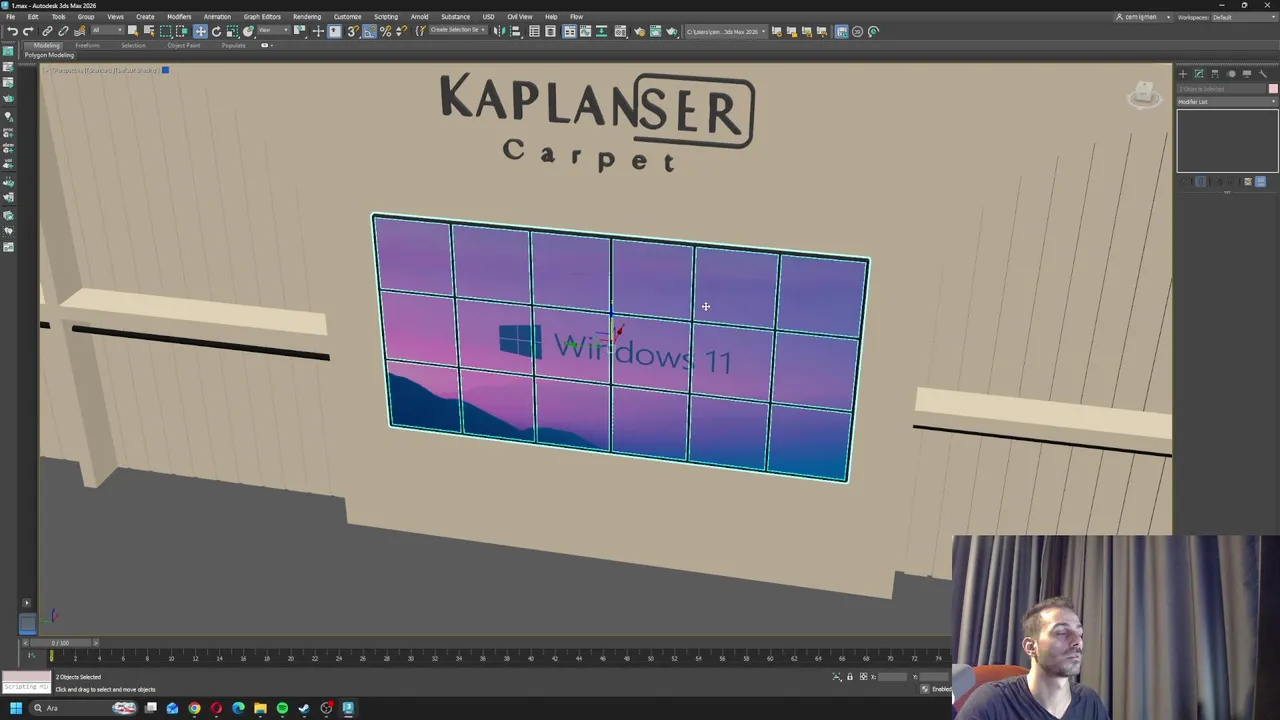Toggle the ribbon display
Screen dimensions: 1280x720
coord(570,31)
